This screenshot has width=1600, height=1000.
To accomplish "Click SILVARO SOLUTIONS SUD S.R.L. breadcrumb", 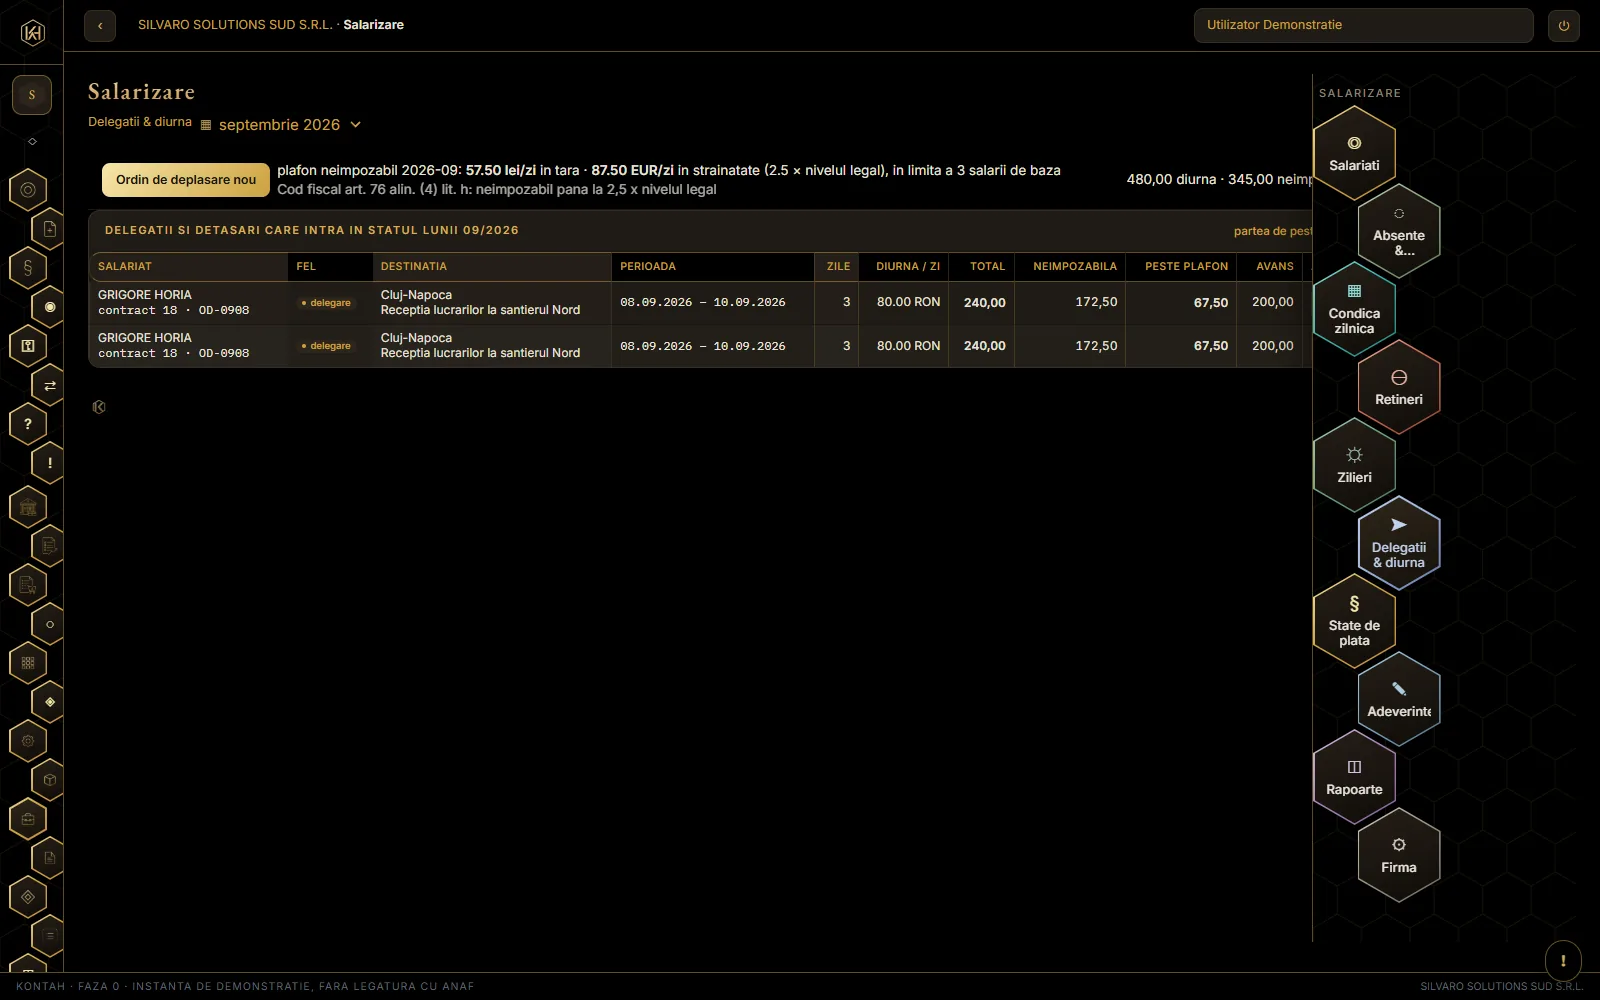I will [x=235, y=25].
